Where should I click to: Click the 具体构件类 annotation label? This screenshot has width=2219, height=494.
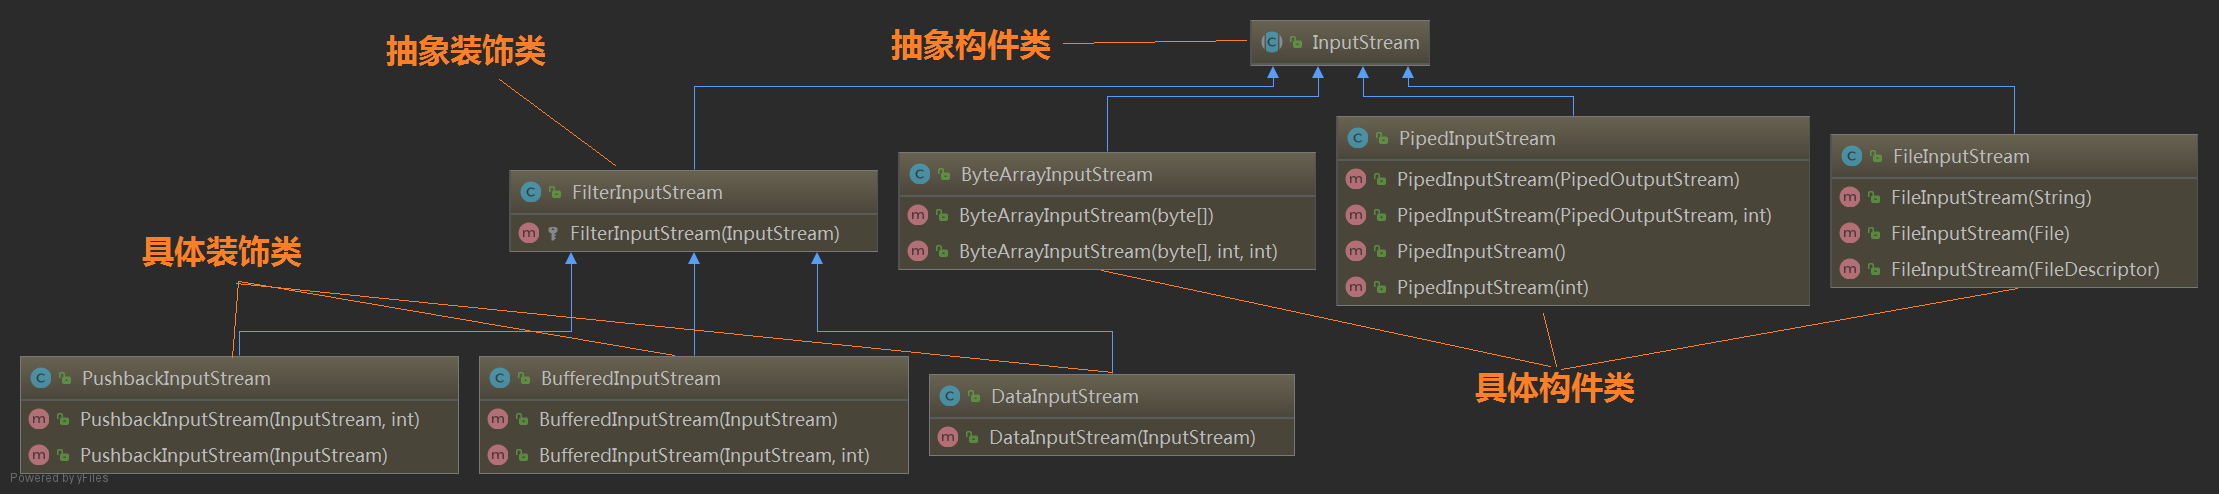tap(1555, 388)
